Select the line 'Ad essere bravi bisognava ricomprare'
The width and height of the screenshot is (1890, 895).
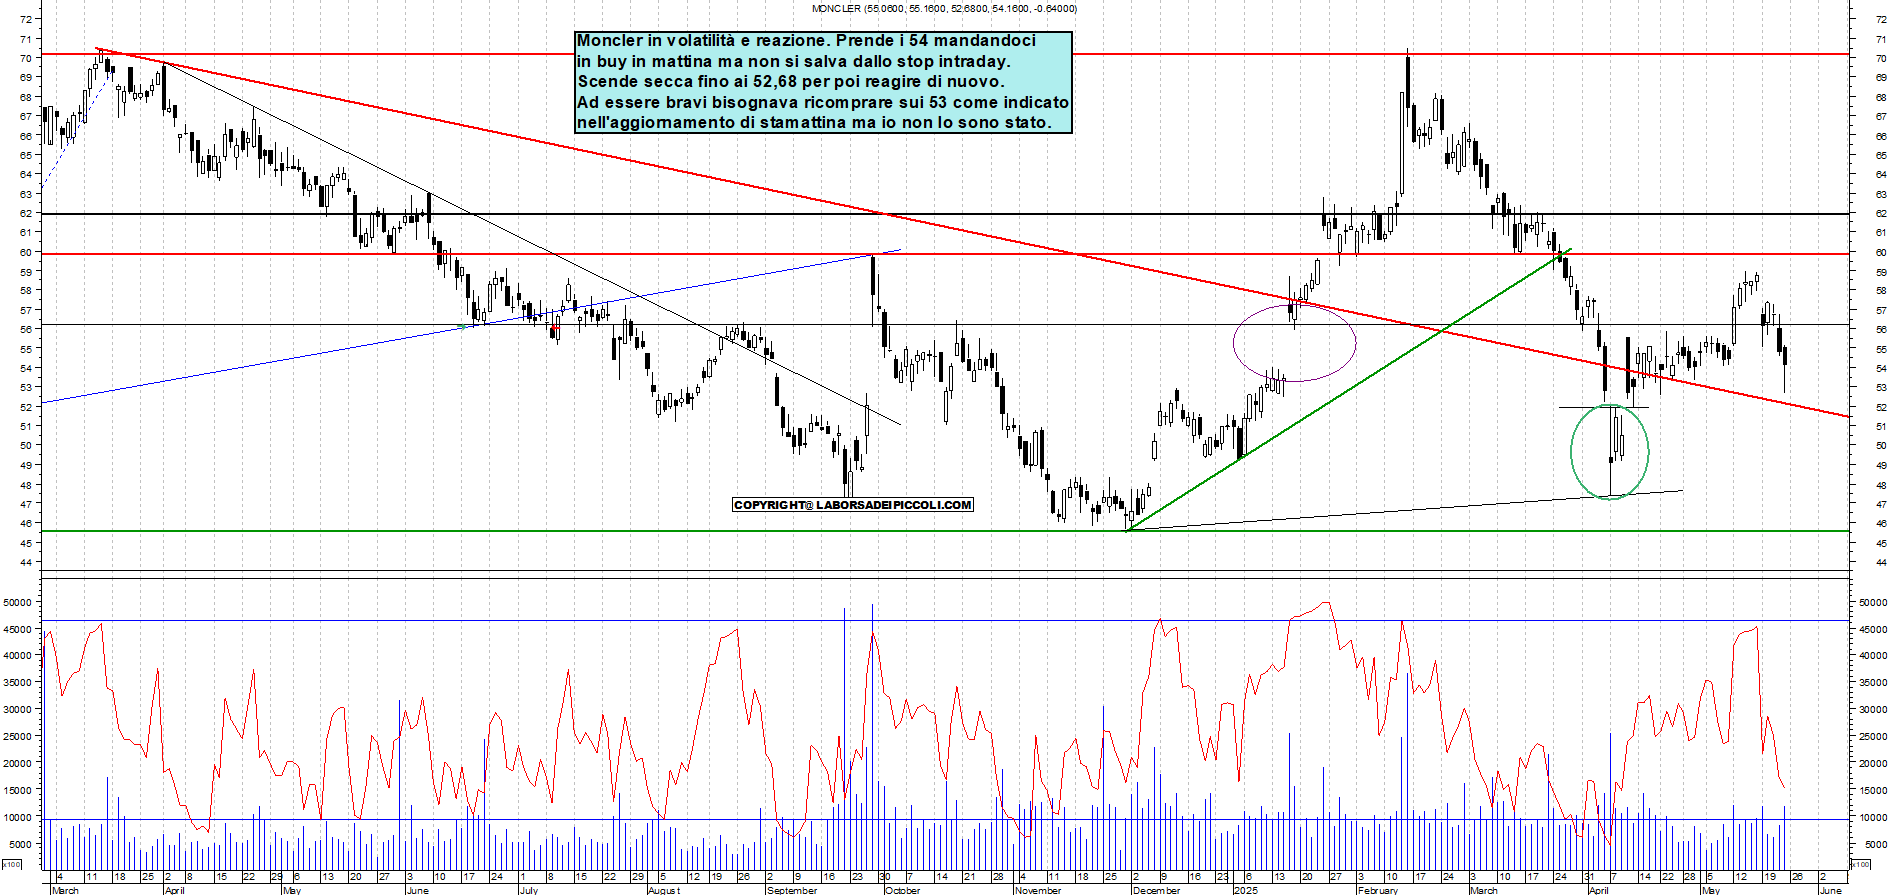pos(822,103)
